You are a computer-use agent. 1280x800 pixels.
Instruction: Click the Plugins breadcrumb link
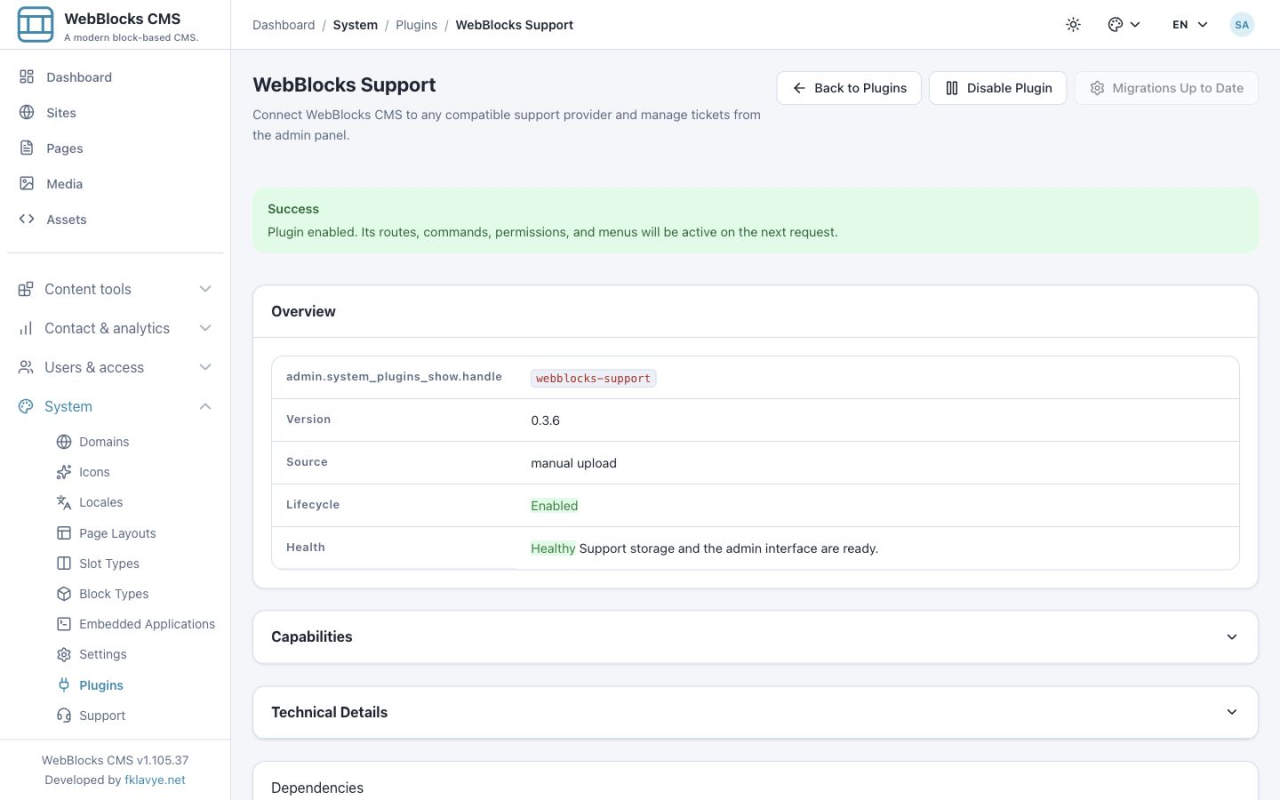point(416,25)
